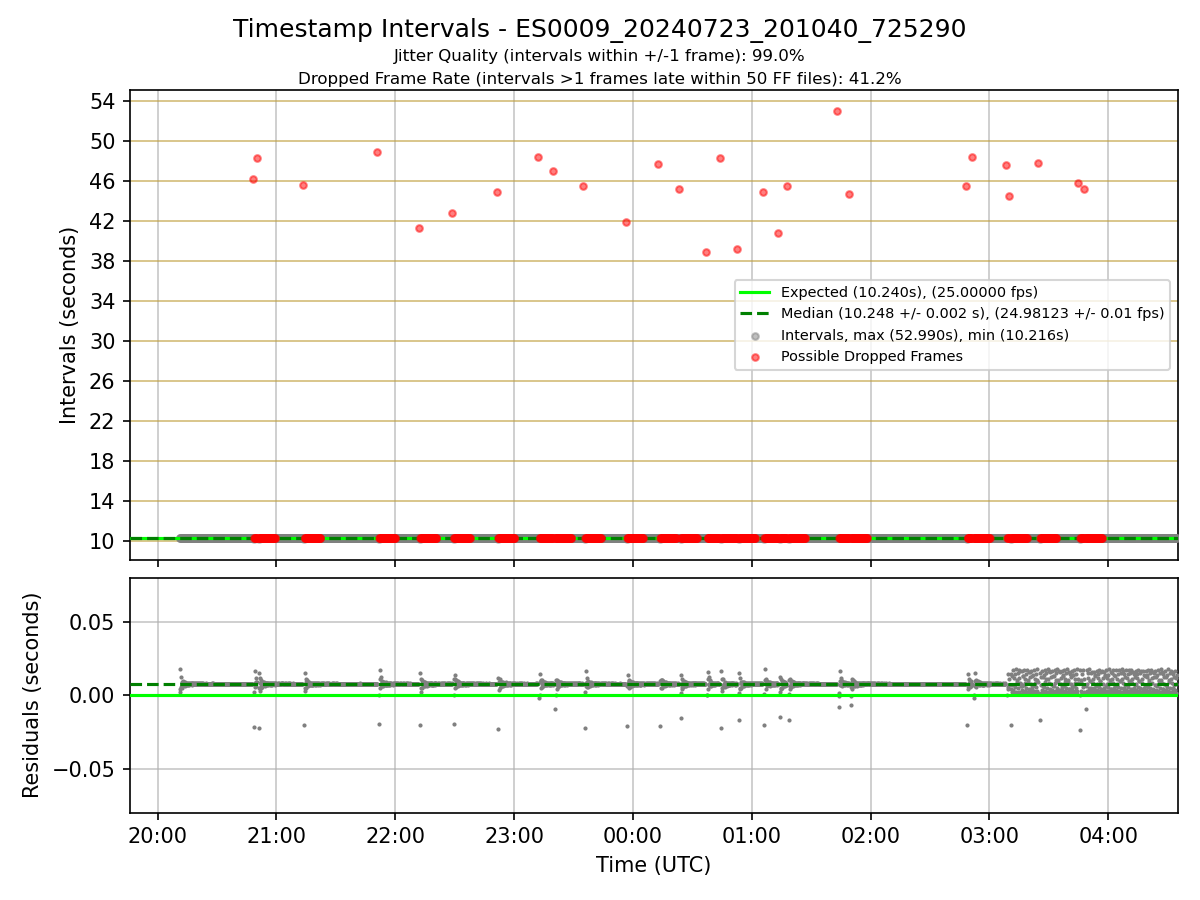Click the dashed dark green line sample in legend
Viewport: 1200px width, 900px height.
tap(755, 313)
